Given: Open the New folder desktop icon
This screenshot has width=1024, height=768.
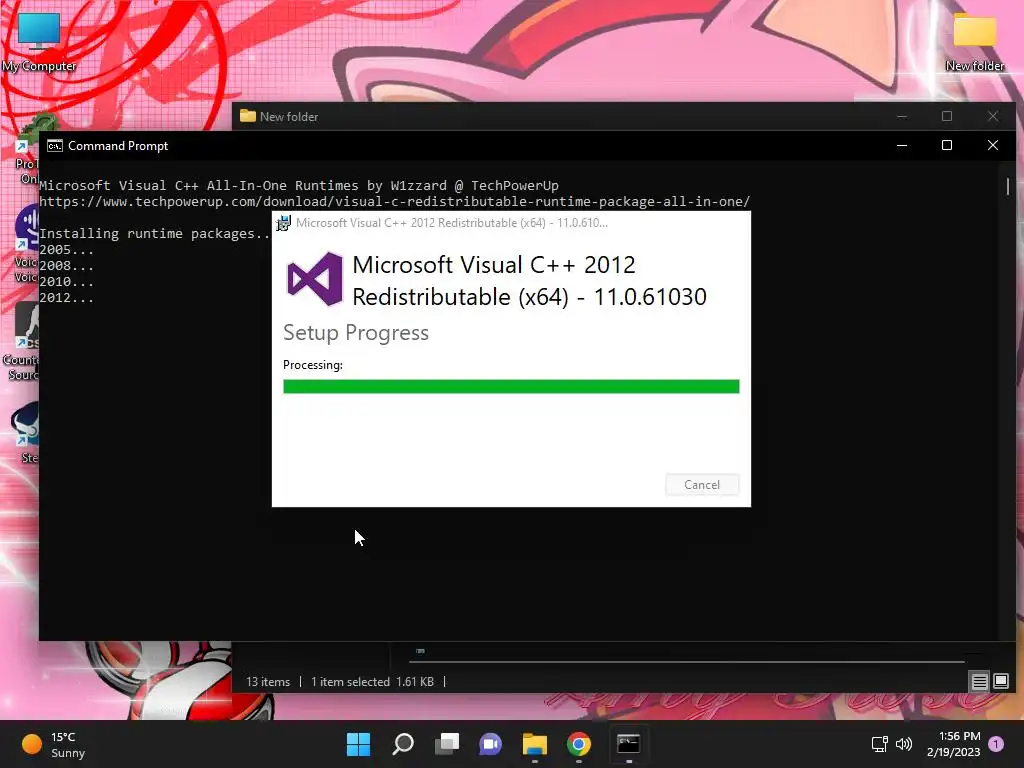Looking at the screenshot, I should 974,40.
